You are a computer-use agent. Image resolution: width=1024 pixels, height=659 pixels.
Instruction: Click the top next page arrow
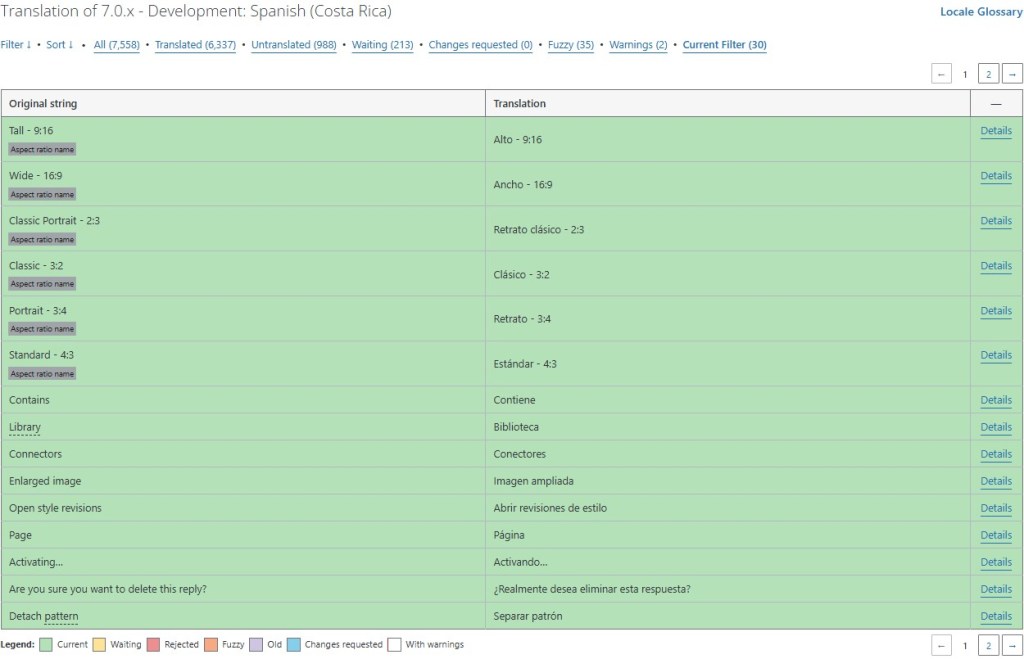tap(1012, 74)
